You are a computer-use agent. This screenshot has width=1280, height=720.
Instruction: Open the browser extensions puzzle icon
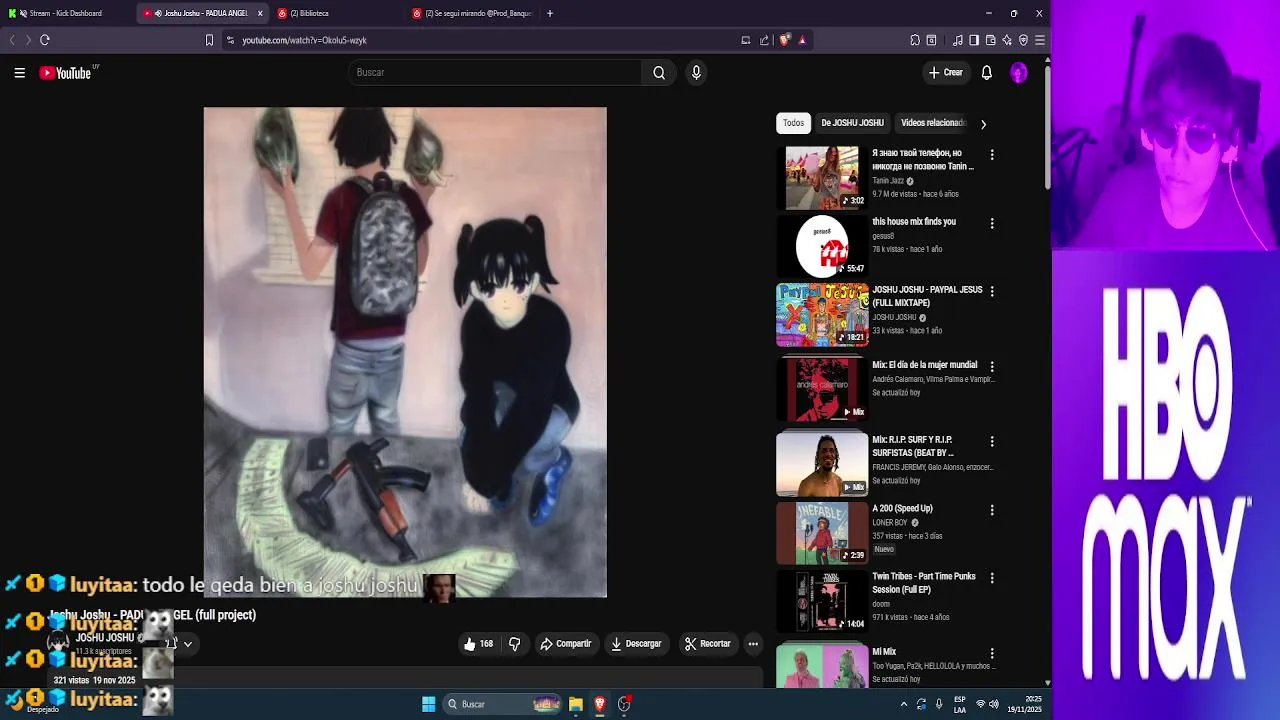(x=915, y=40)
